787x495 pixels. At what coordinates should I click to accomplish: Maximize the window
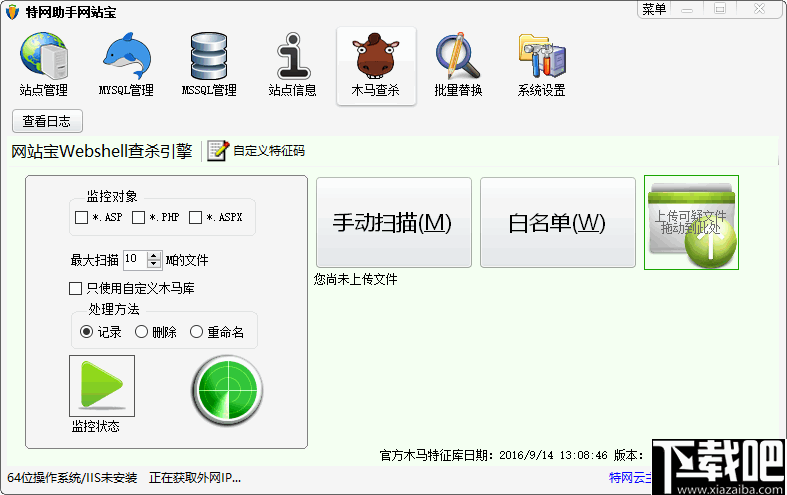point(720,9)
